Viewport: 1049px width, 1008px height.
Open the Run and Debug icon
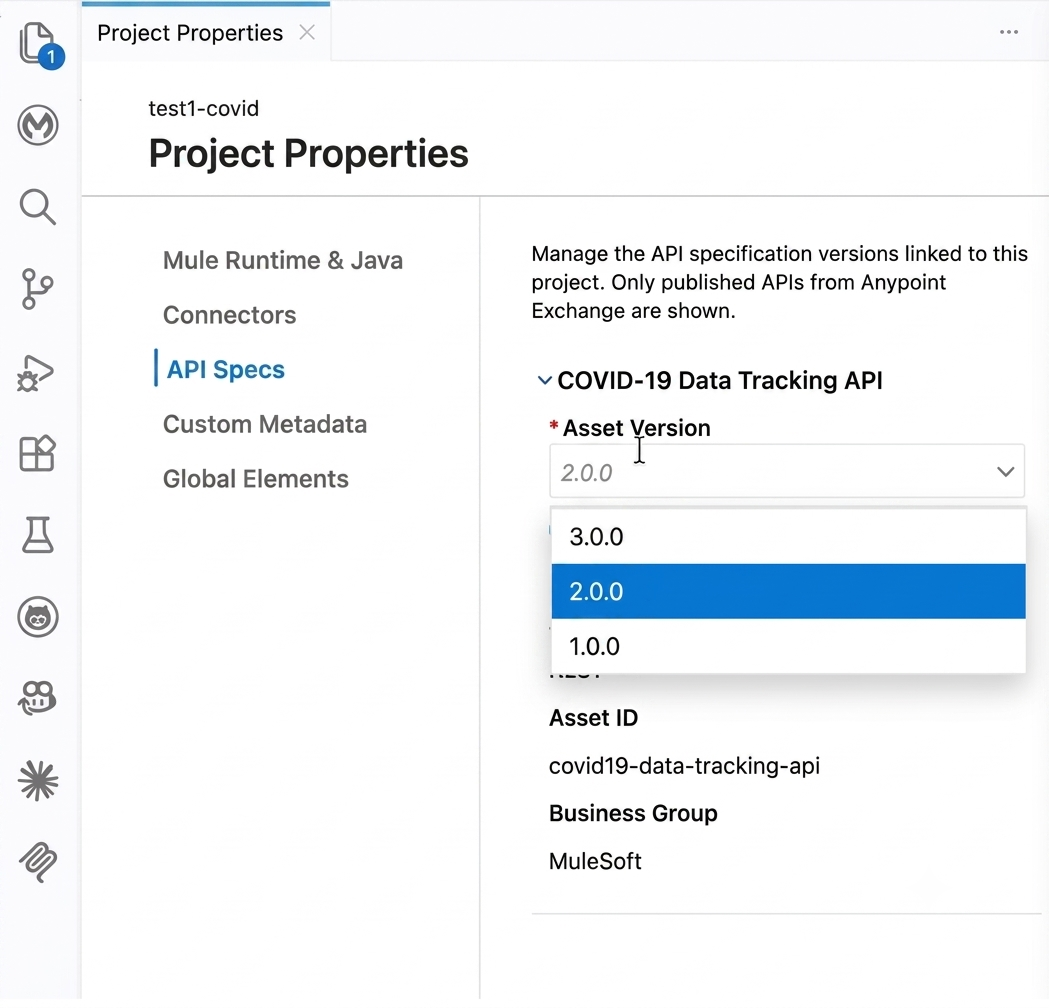click(x=35, y=373)
